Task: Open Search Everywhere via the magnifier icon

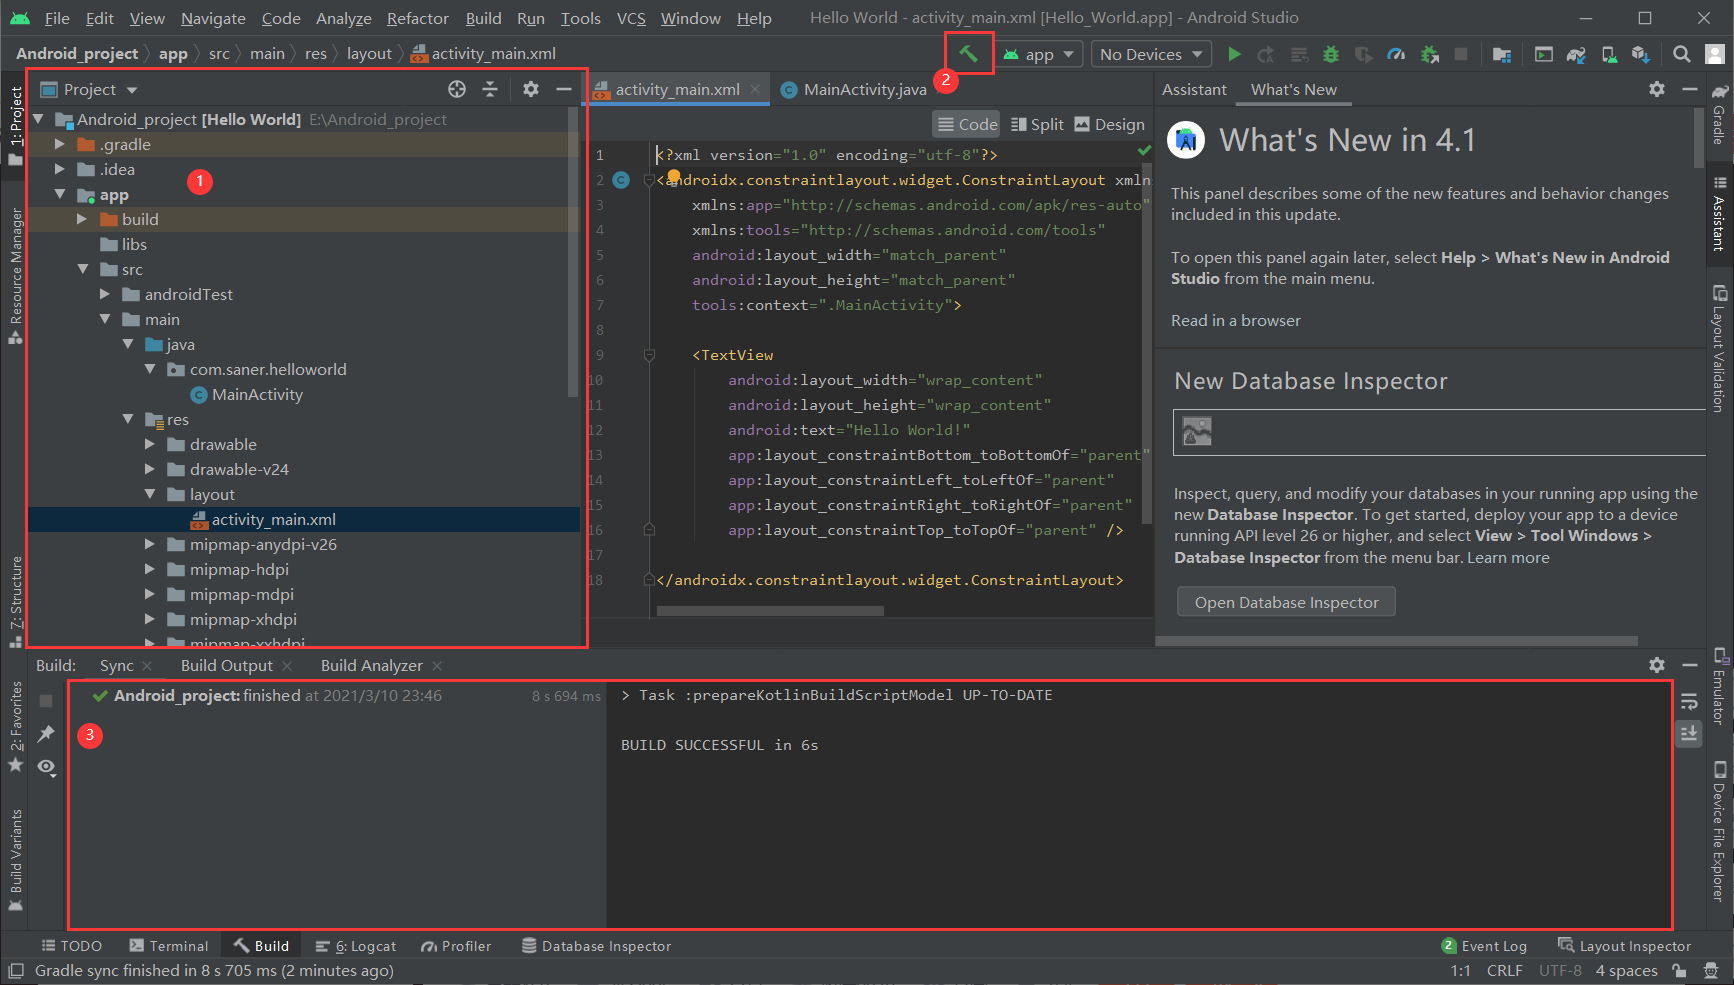Action: (x=1682, y=54)
